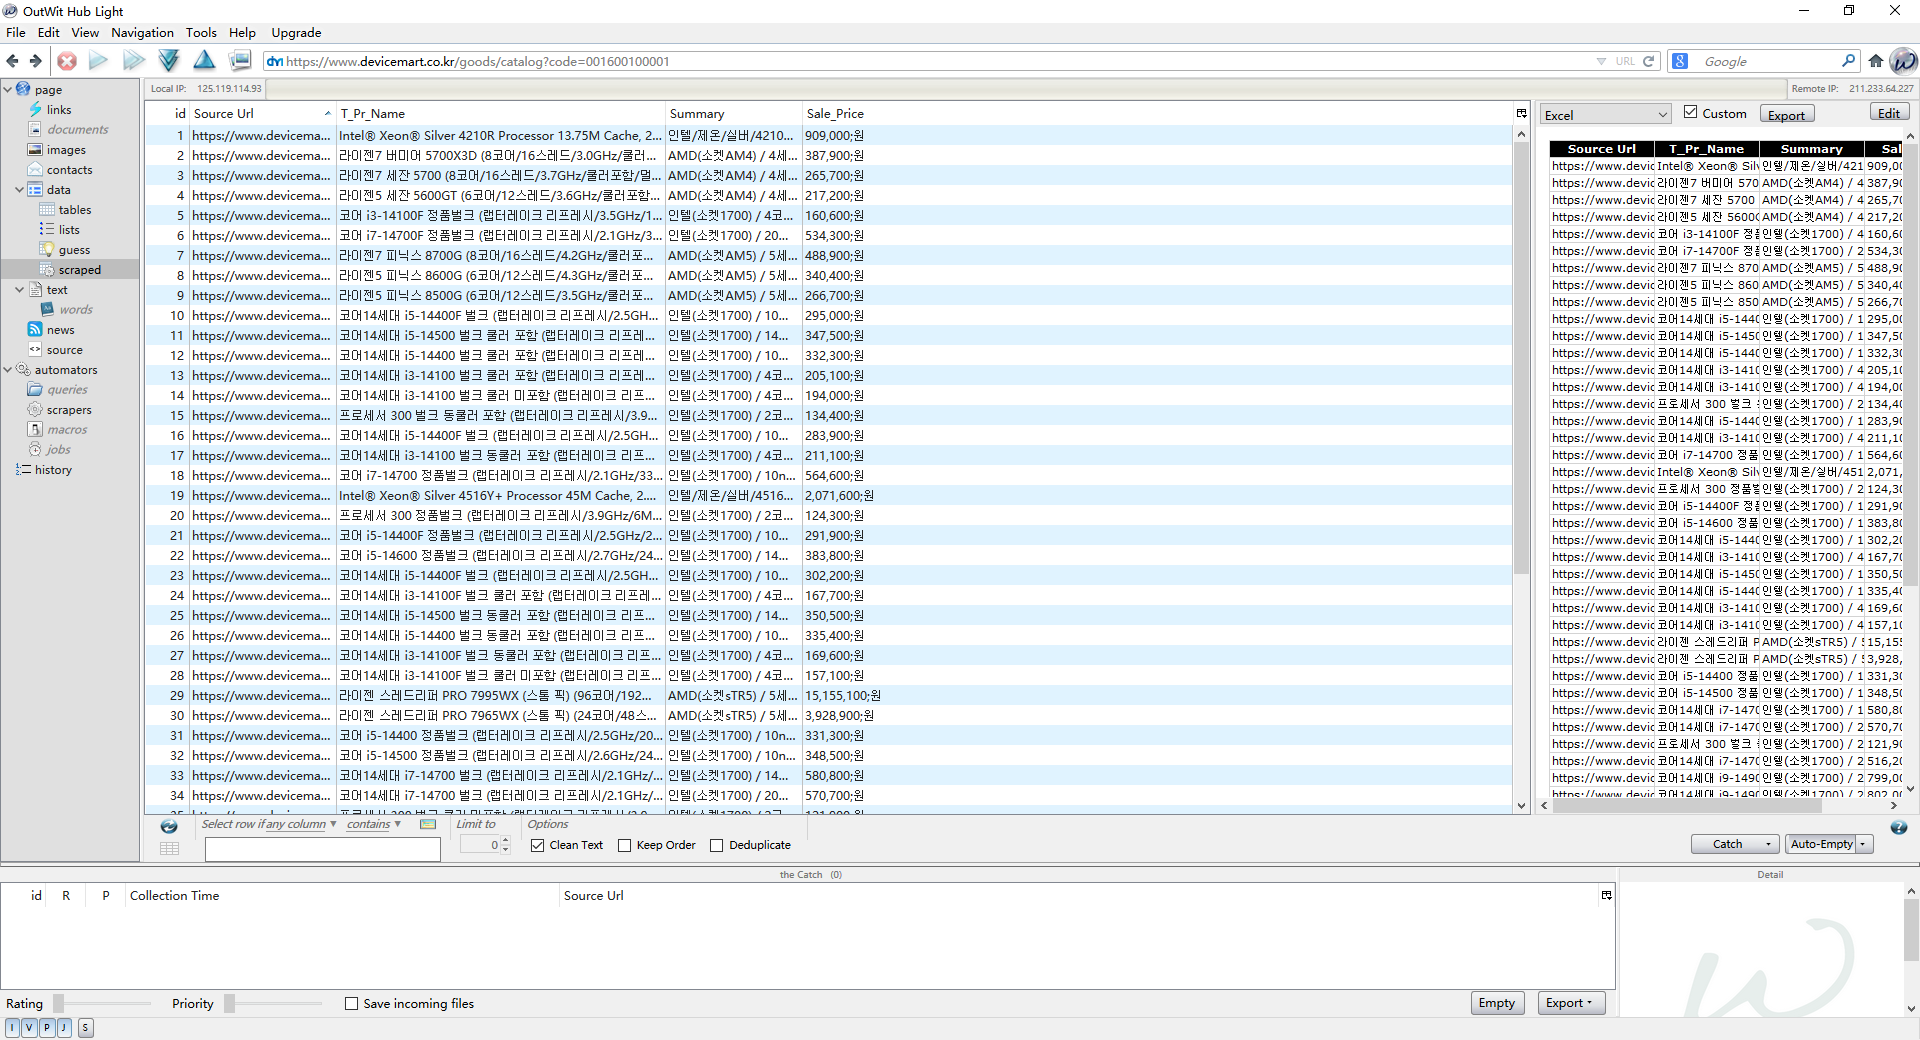
Task: Open the blue help question mark icon
Action: click(x=1899, y=827)
